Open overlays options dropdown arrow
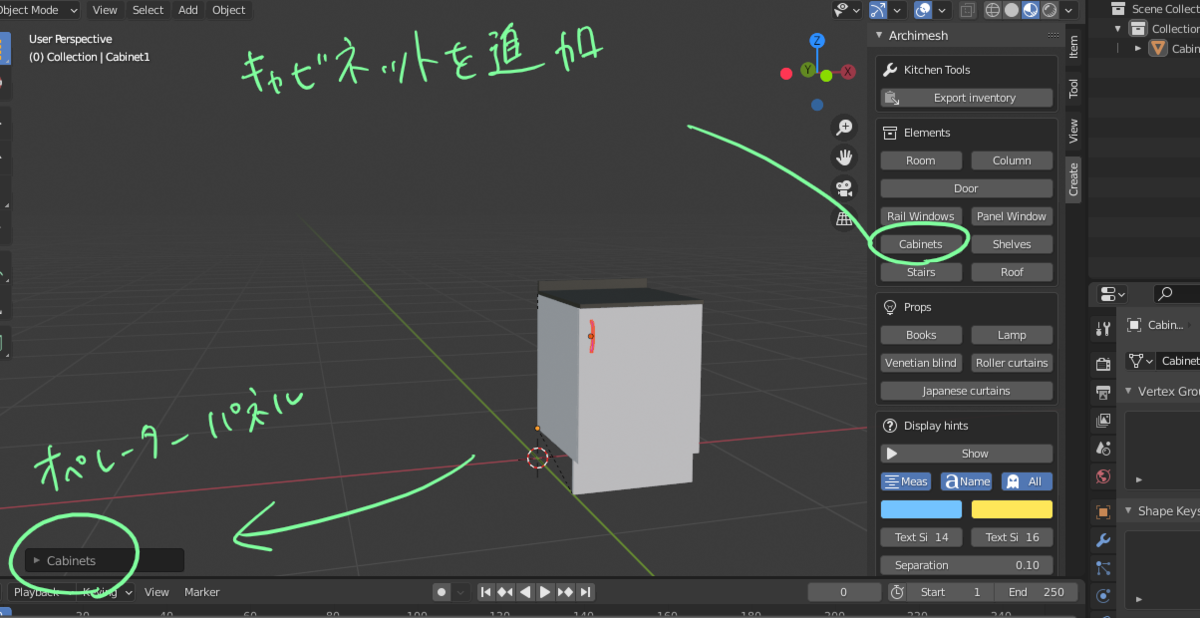Screen dimensions: 1200x618 pos(942,10)
